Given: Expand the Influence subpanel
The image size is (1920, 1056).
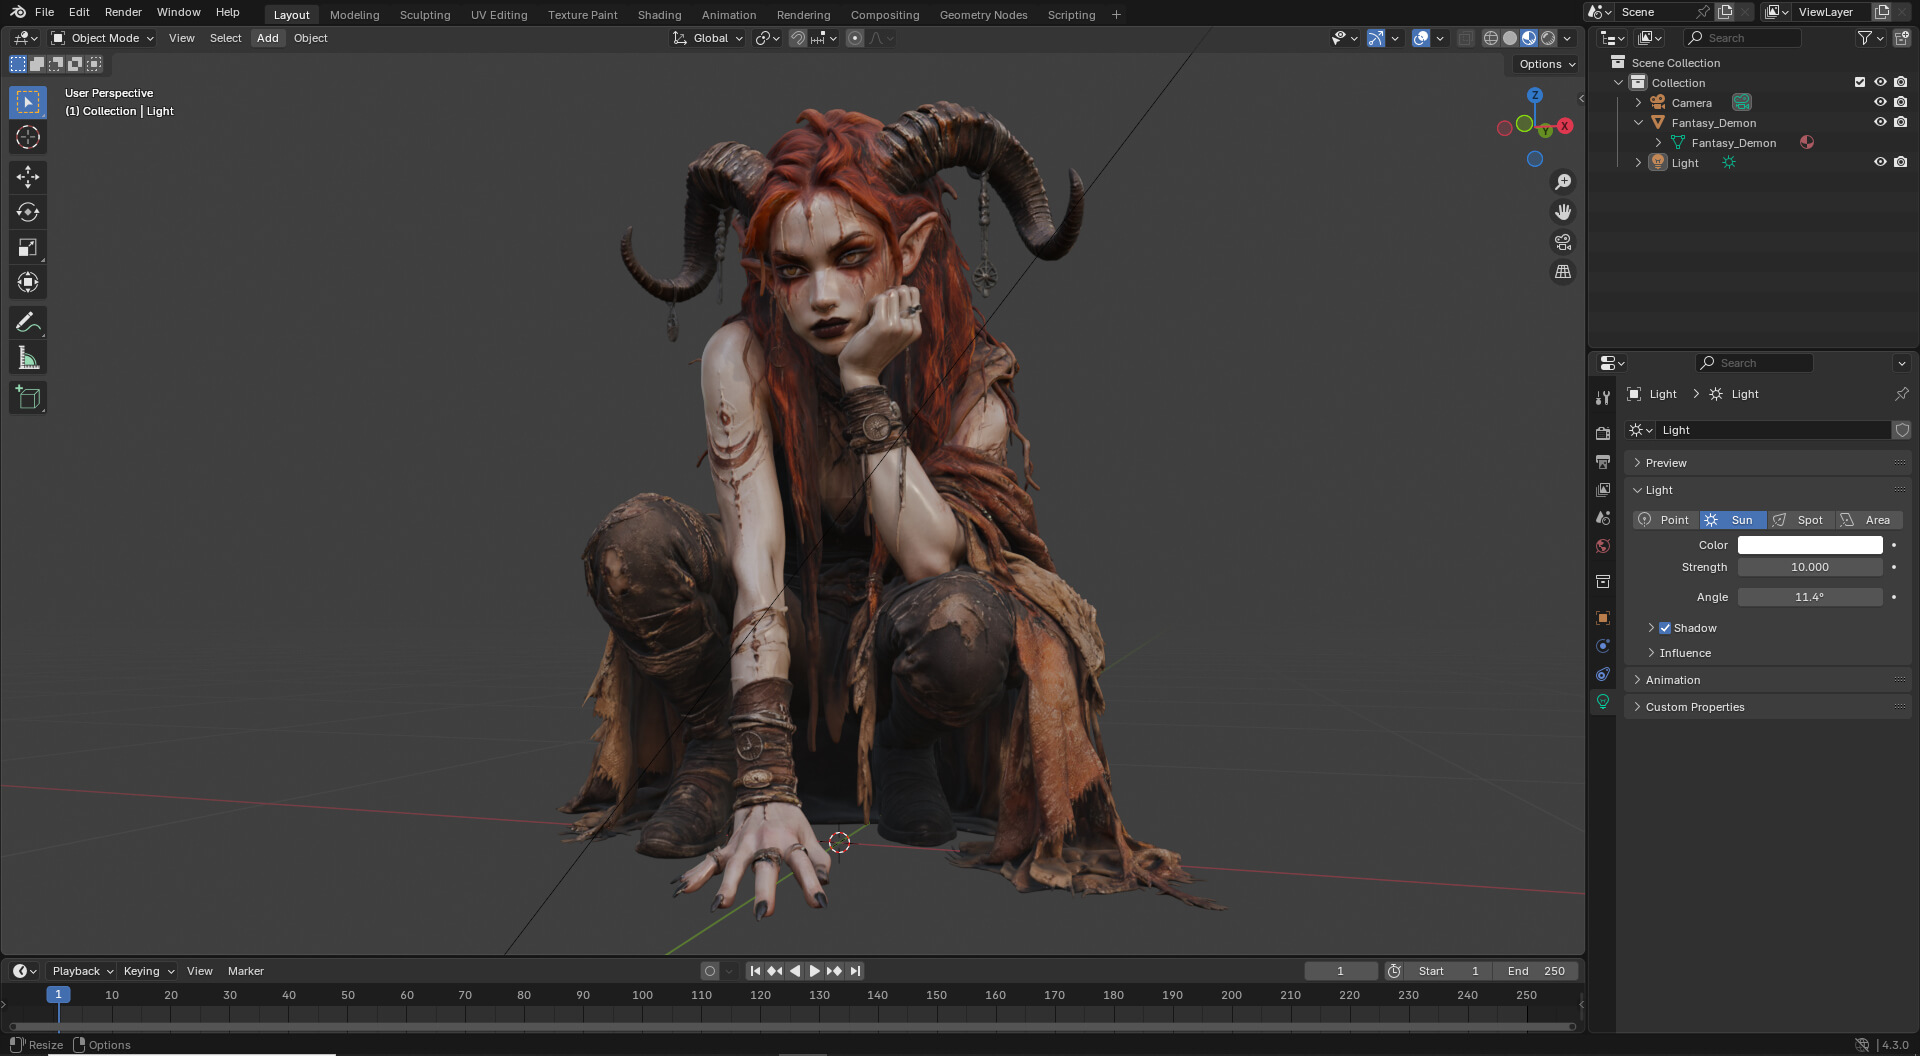Looking at the screenshot, I should pyautogui.click(x=1685, y=653).
